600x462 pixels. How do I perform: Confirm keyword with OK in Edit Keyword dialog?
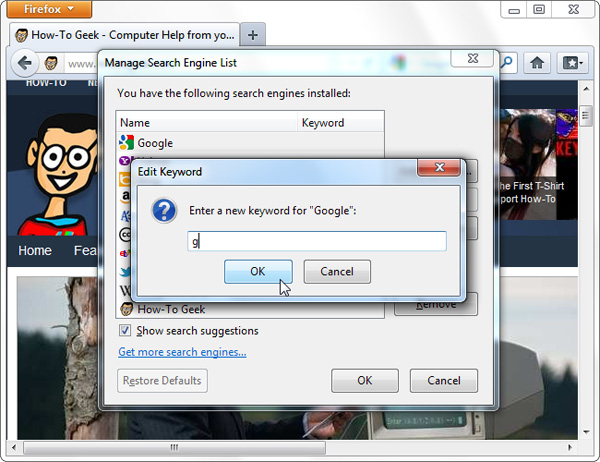pos(258,271)
